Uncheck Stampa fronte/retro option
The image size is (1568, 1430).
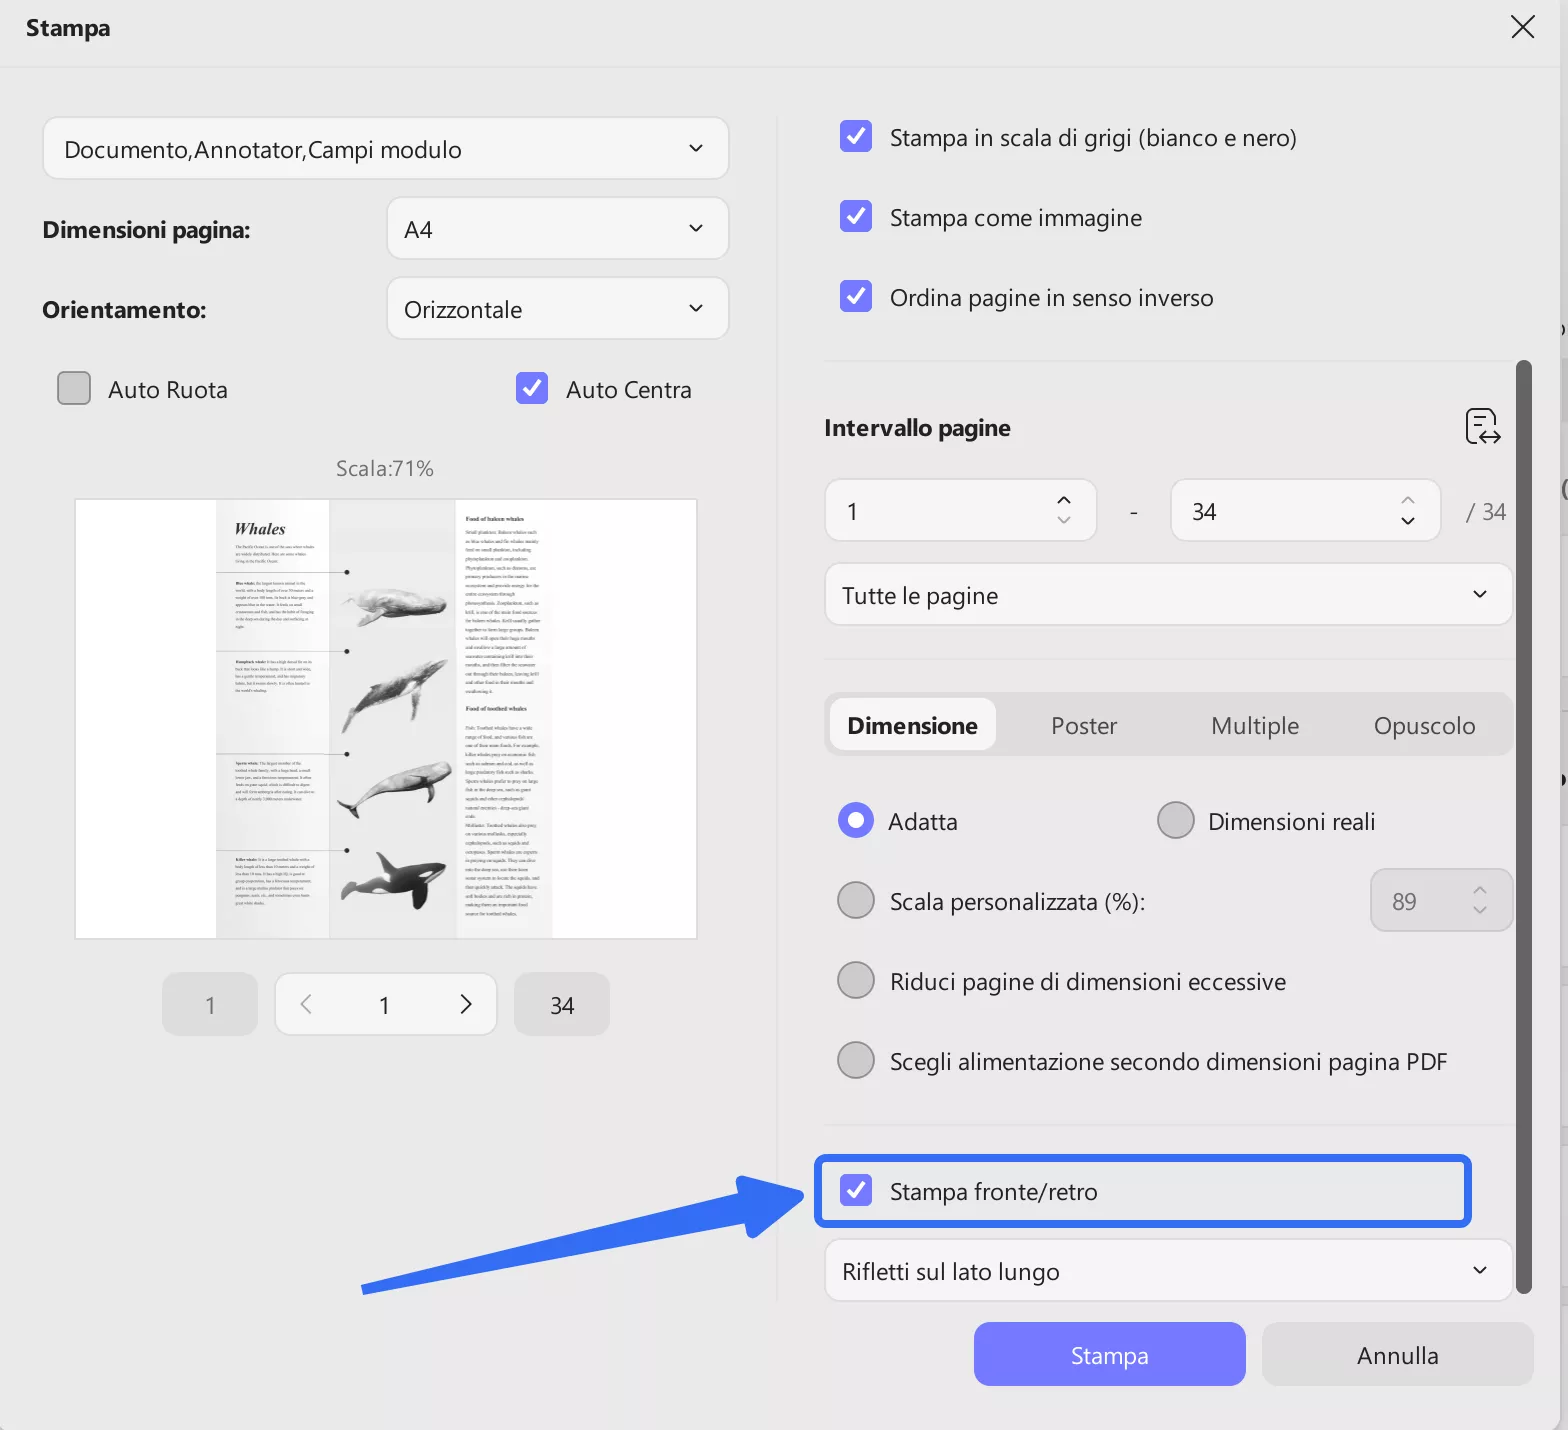856,1191
